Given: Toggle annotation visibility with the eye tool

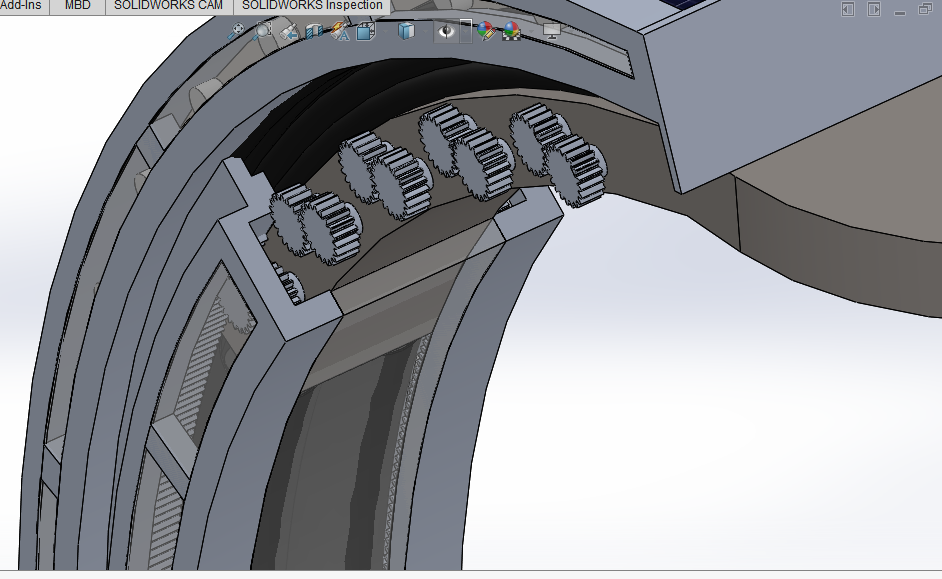Looking at the screenshot, I should click(x=447, y=30).
